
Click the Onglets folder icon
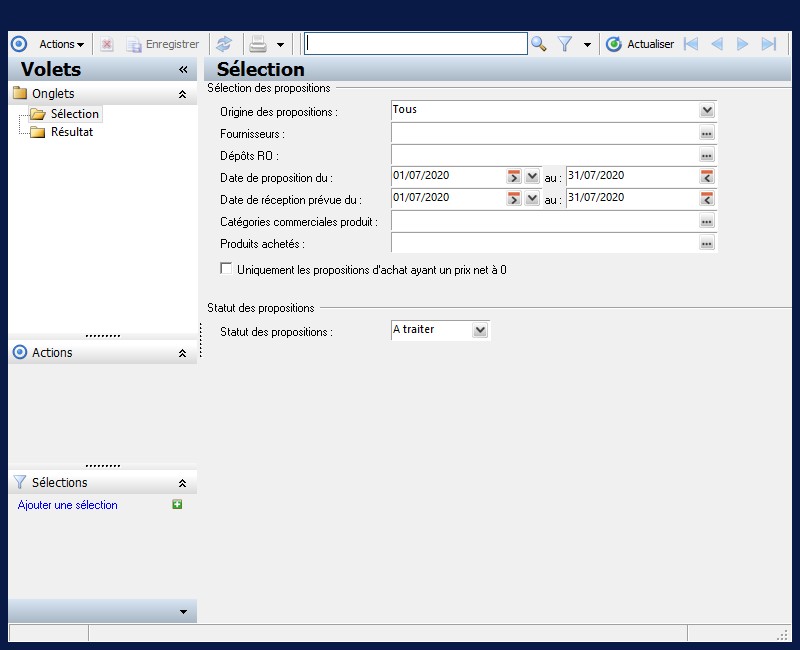point(20,93)
